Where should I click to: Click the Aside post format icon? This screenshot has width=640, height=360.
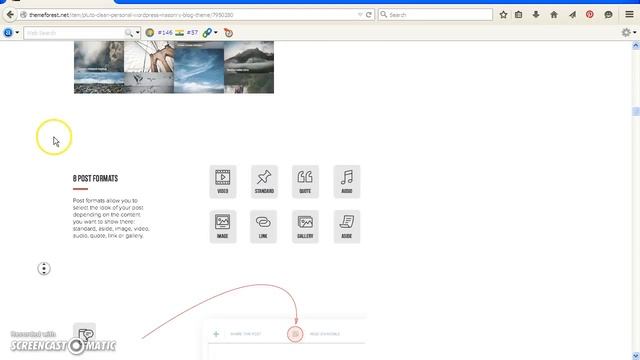(x=347, y=227)
